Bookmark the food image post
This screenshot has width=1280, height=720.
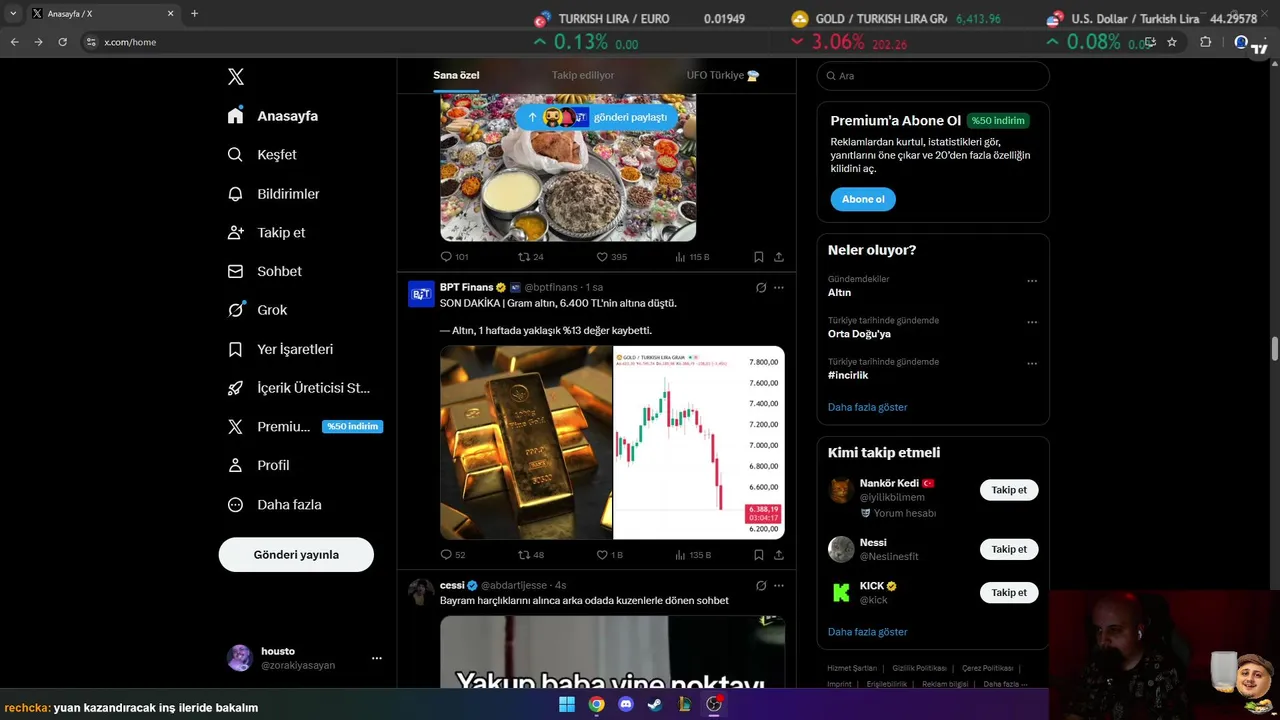pos(759,257)
